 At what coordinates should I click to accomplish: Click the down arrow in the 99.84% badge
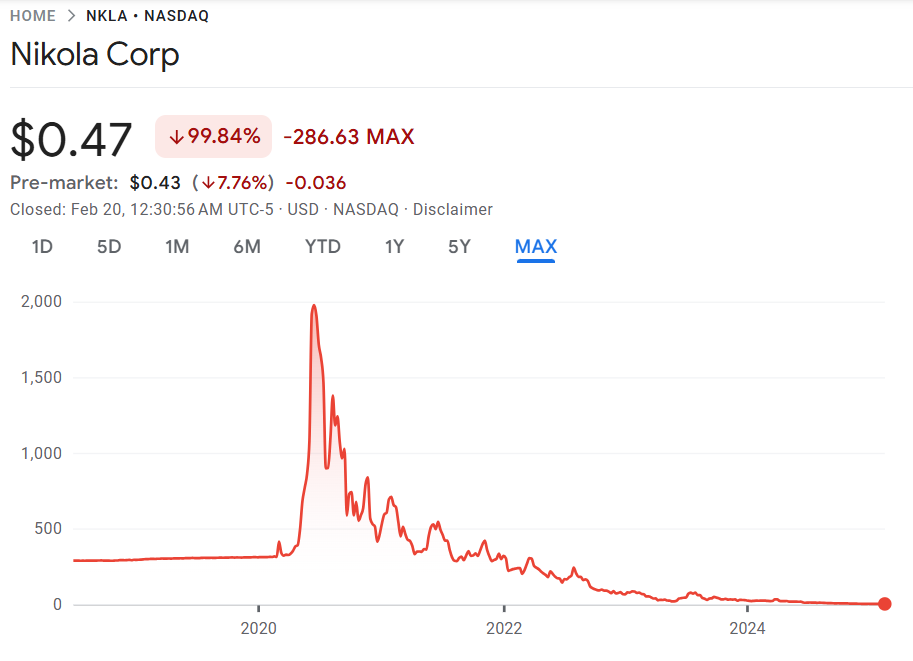176,137
